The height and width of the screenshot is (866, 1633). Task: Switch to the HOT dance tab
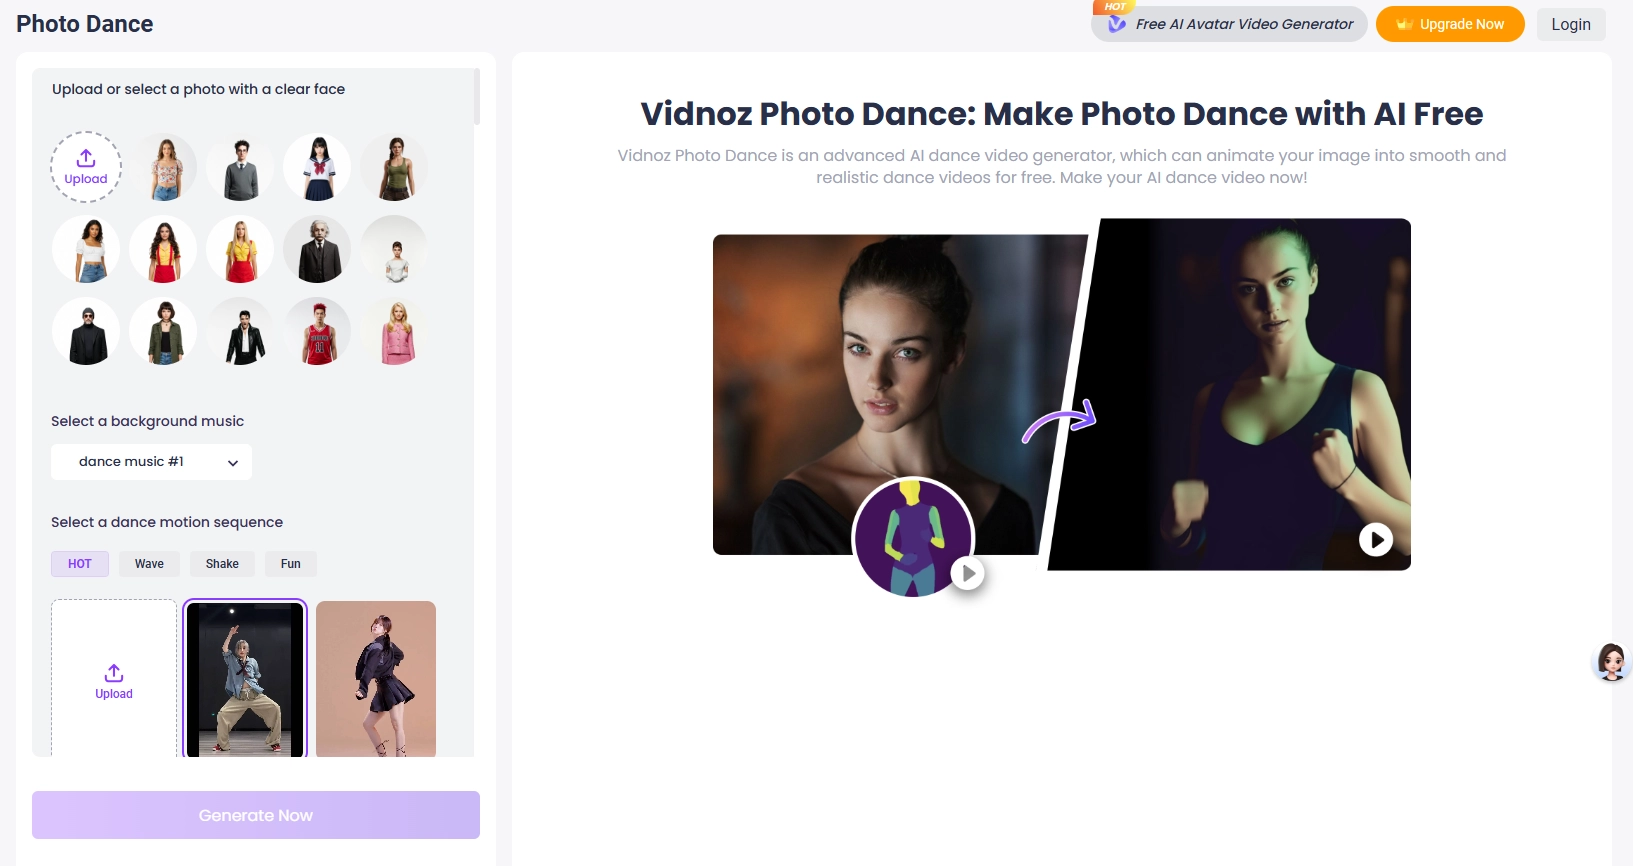pyautogui.click(x=80, y=564)
